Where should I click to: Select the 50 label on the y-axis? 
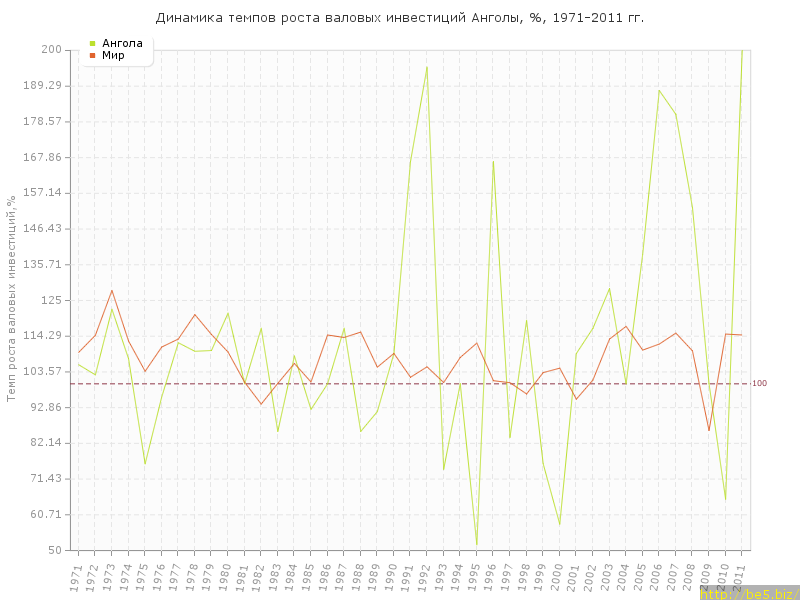click(55, 550)
